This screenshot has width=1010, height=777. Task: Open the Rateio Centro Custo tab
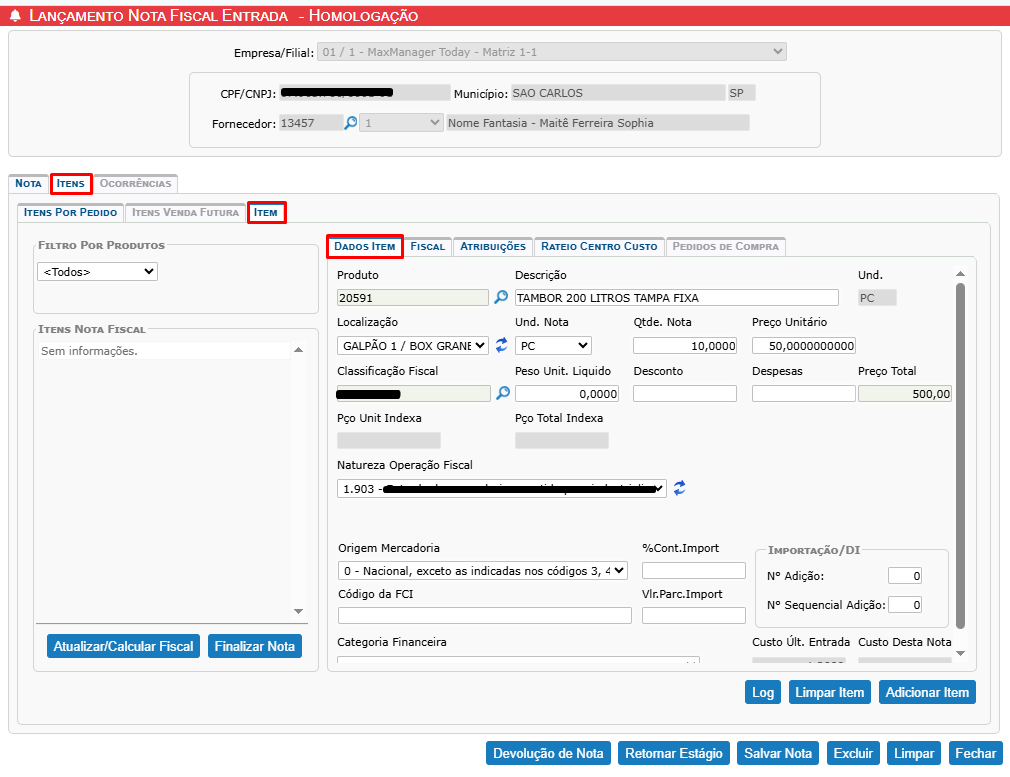[599, 246]
